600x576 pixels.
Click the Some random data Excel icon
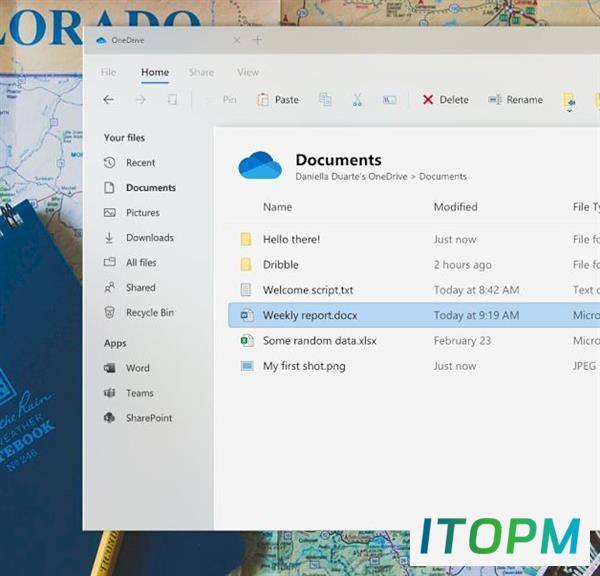click(247, 340)
